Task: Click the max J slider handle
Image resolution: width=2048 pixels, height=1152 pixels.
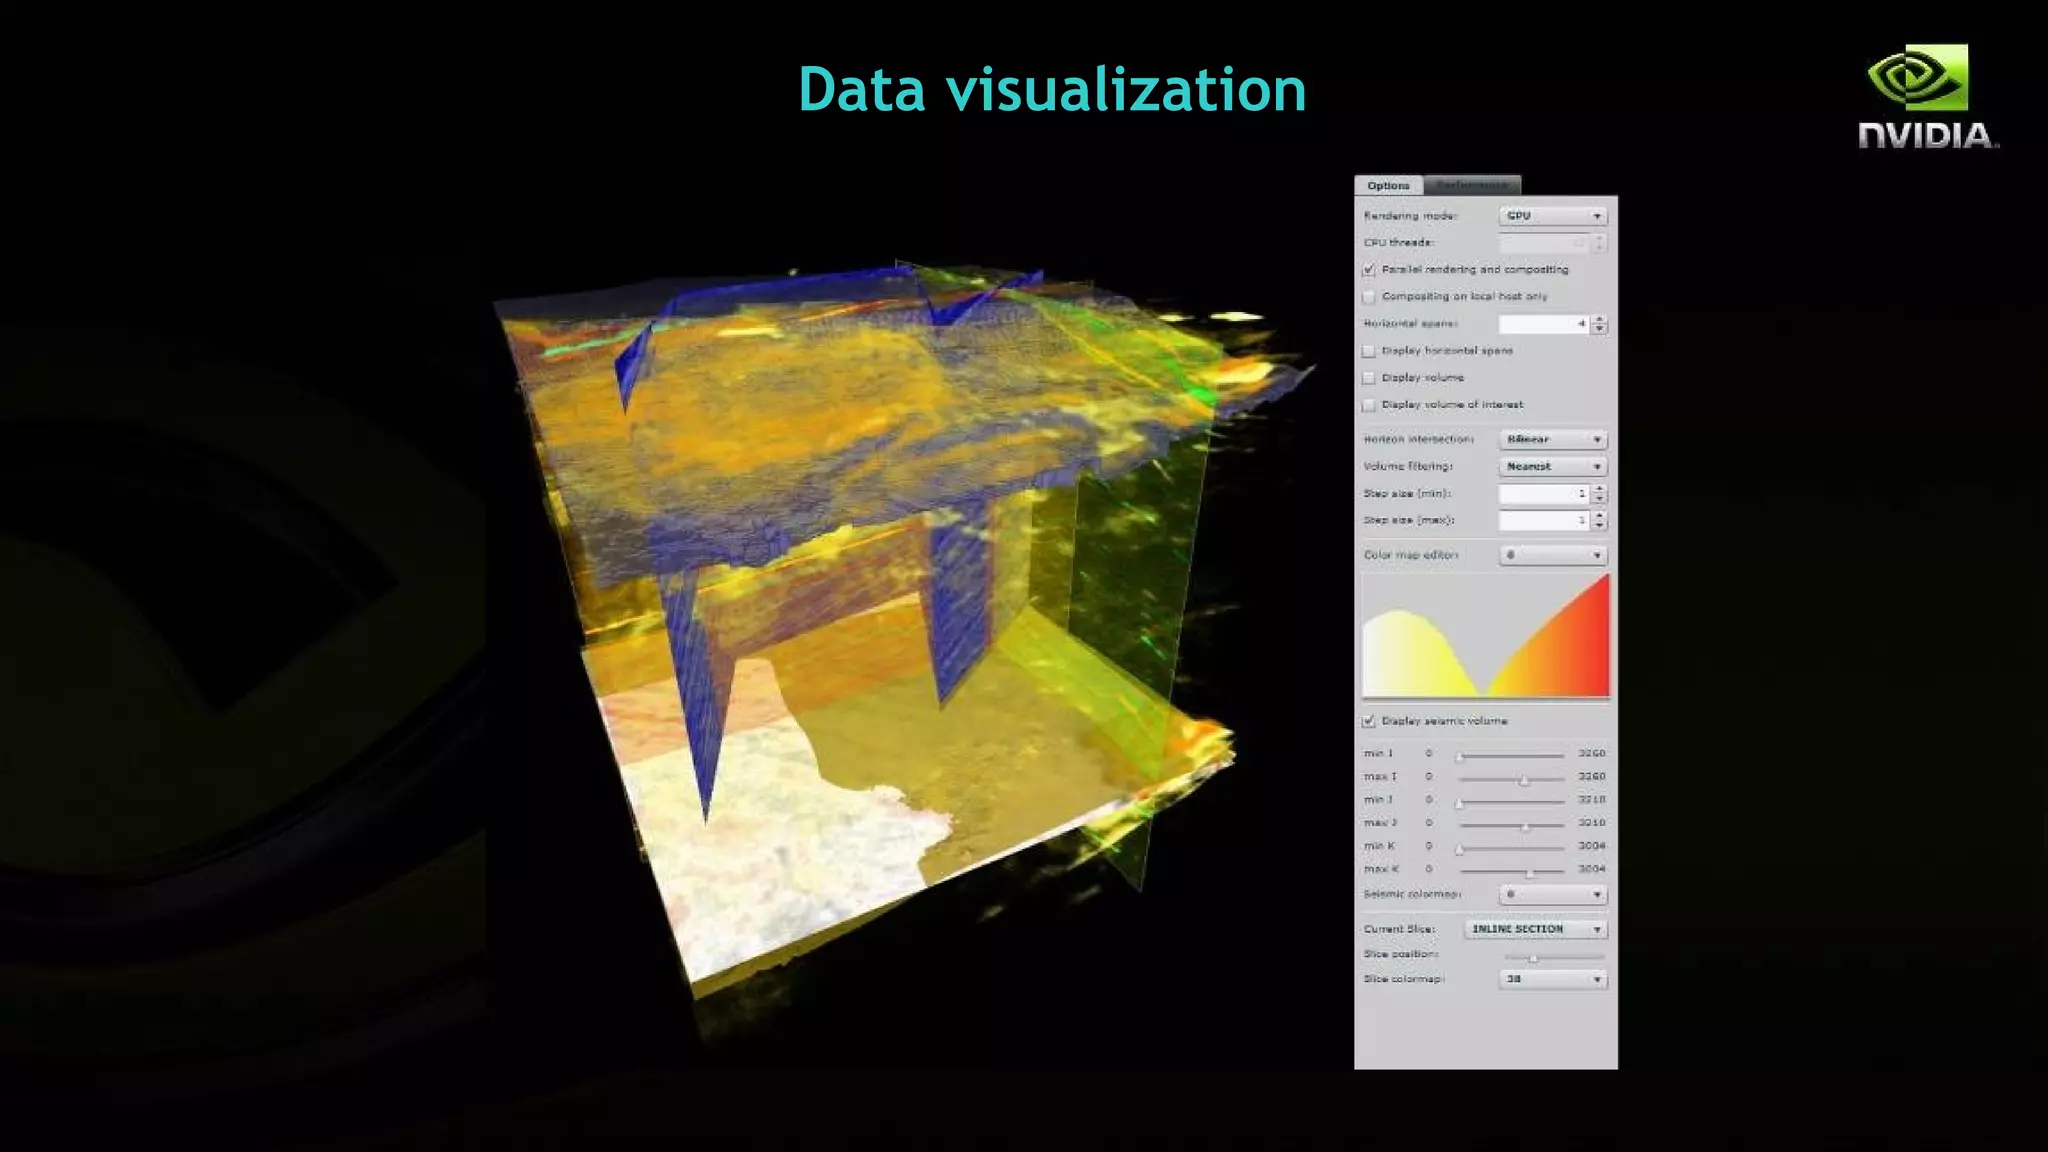Action: tap(1525, 826)
